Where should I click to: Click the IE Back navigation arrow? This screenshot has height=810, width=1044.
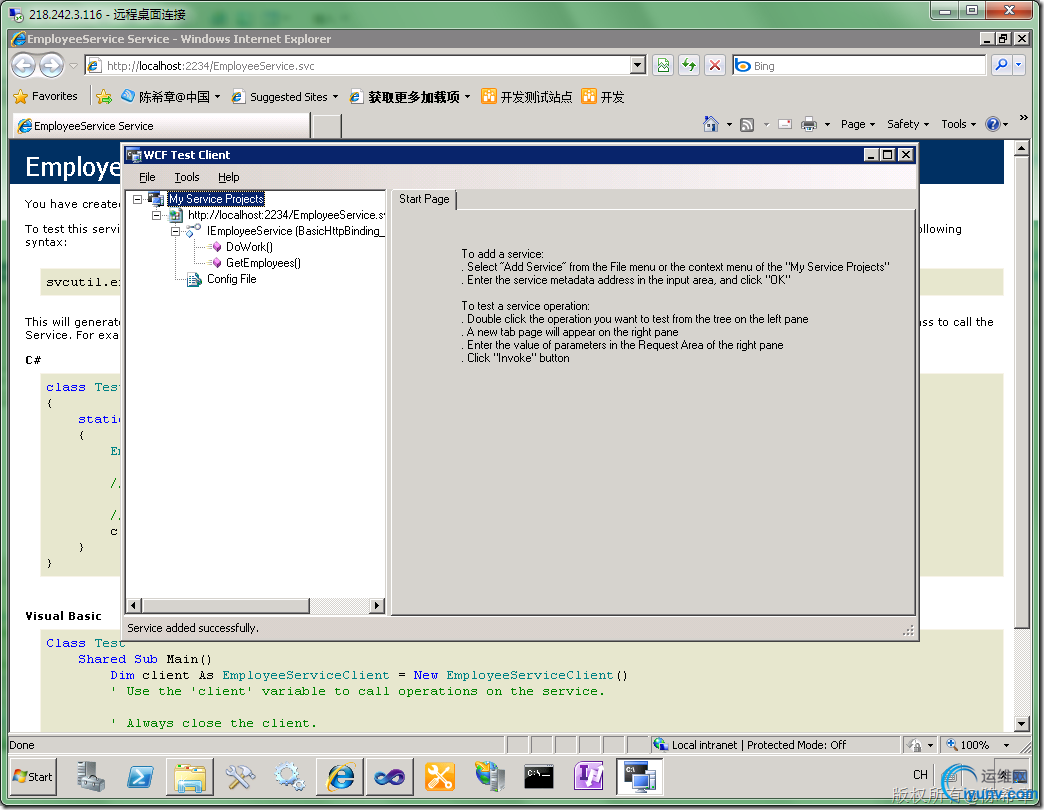(24, 65)
